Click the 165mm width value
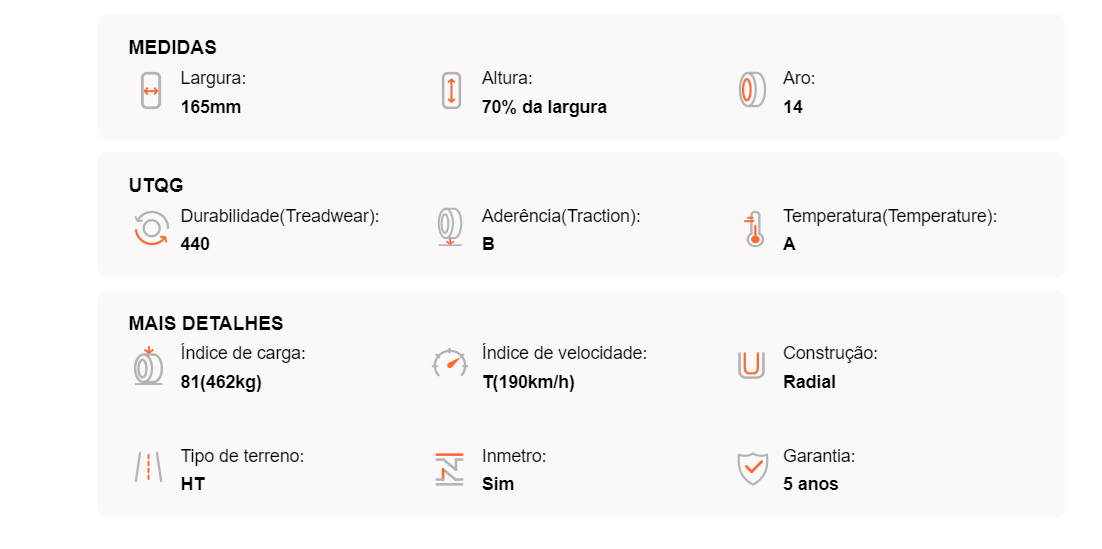This screenshot has height=549, width=1102. (211, 107)
